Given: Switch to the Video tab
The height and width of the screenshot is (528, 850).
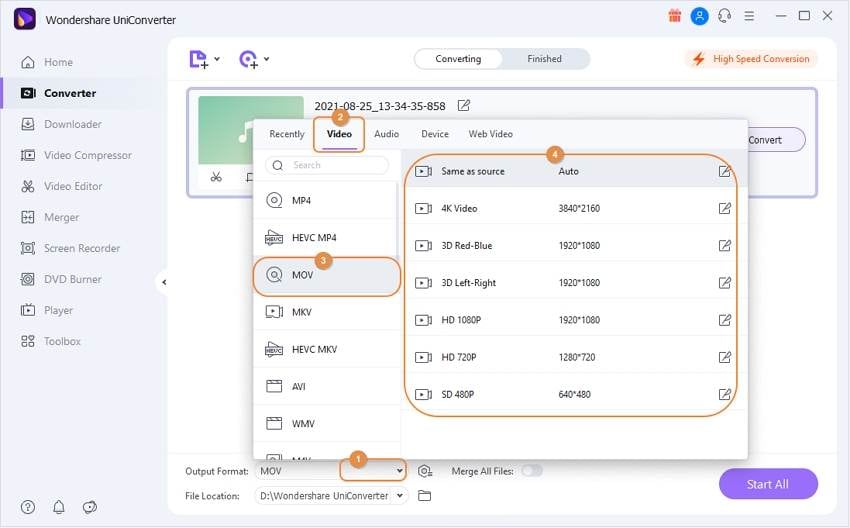Looking at the screenshot, I should (x=339, y=134).
